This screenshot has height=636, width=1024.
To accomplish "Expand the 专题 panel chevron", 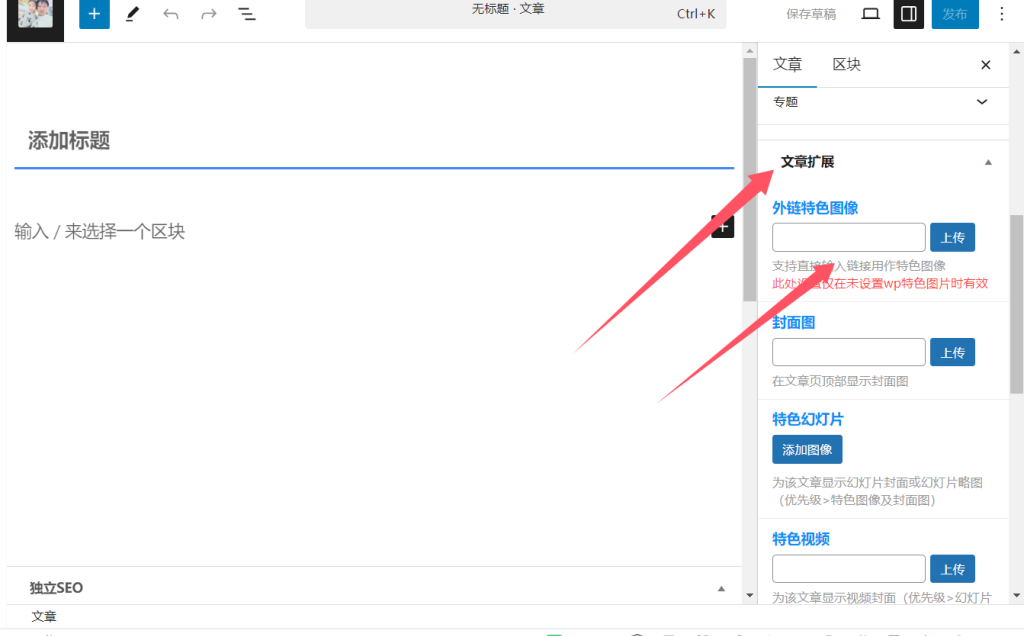I will (982, 102).
